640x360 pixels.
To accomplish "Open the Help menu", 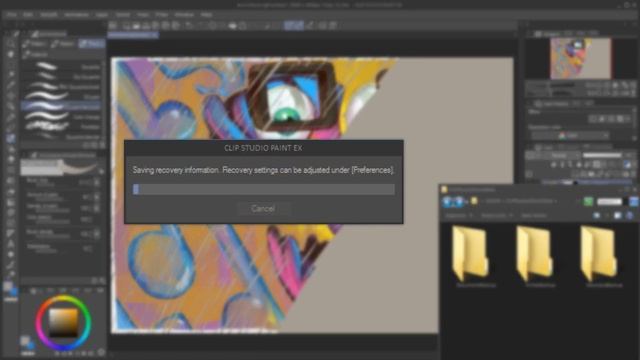I will pyautogui.click(x=206, y=15).
